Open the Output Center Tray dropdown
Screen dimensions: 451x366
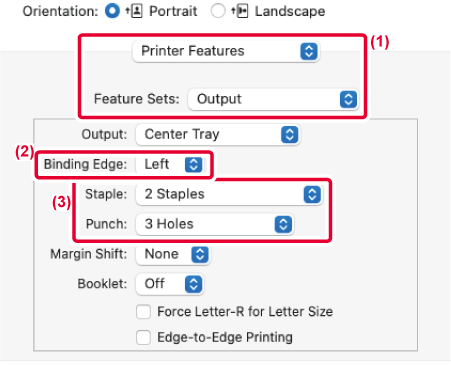click(x=218, y=135)
